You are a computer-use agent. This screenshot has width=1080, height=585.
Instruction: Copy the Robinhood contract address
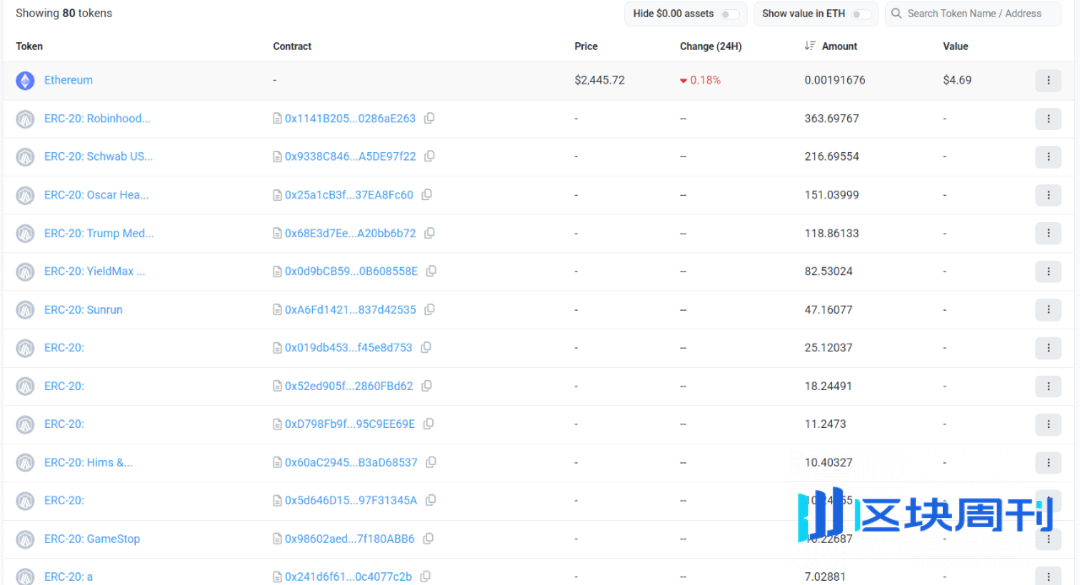tap(429, 119)
